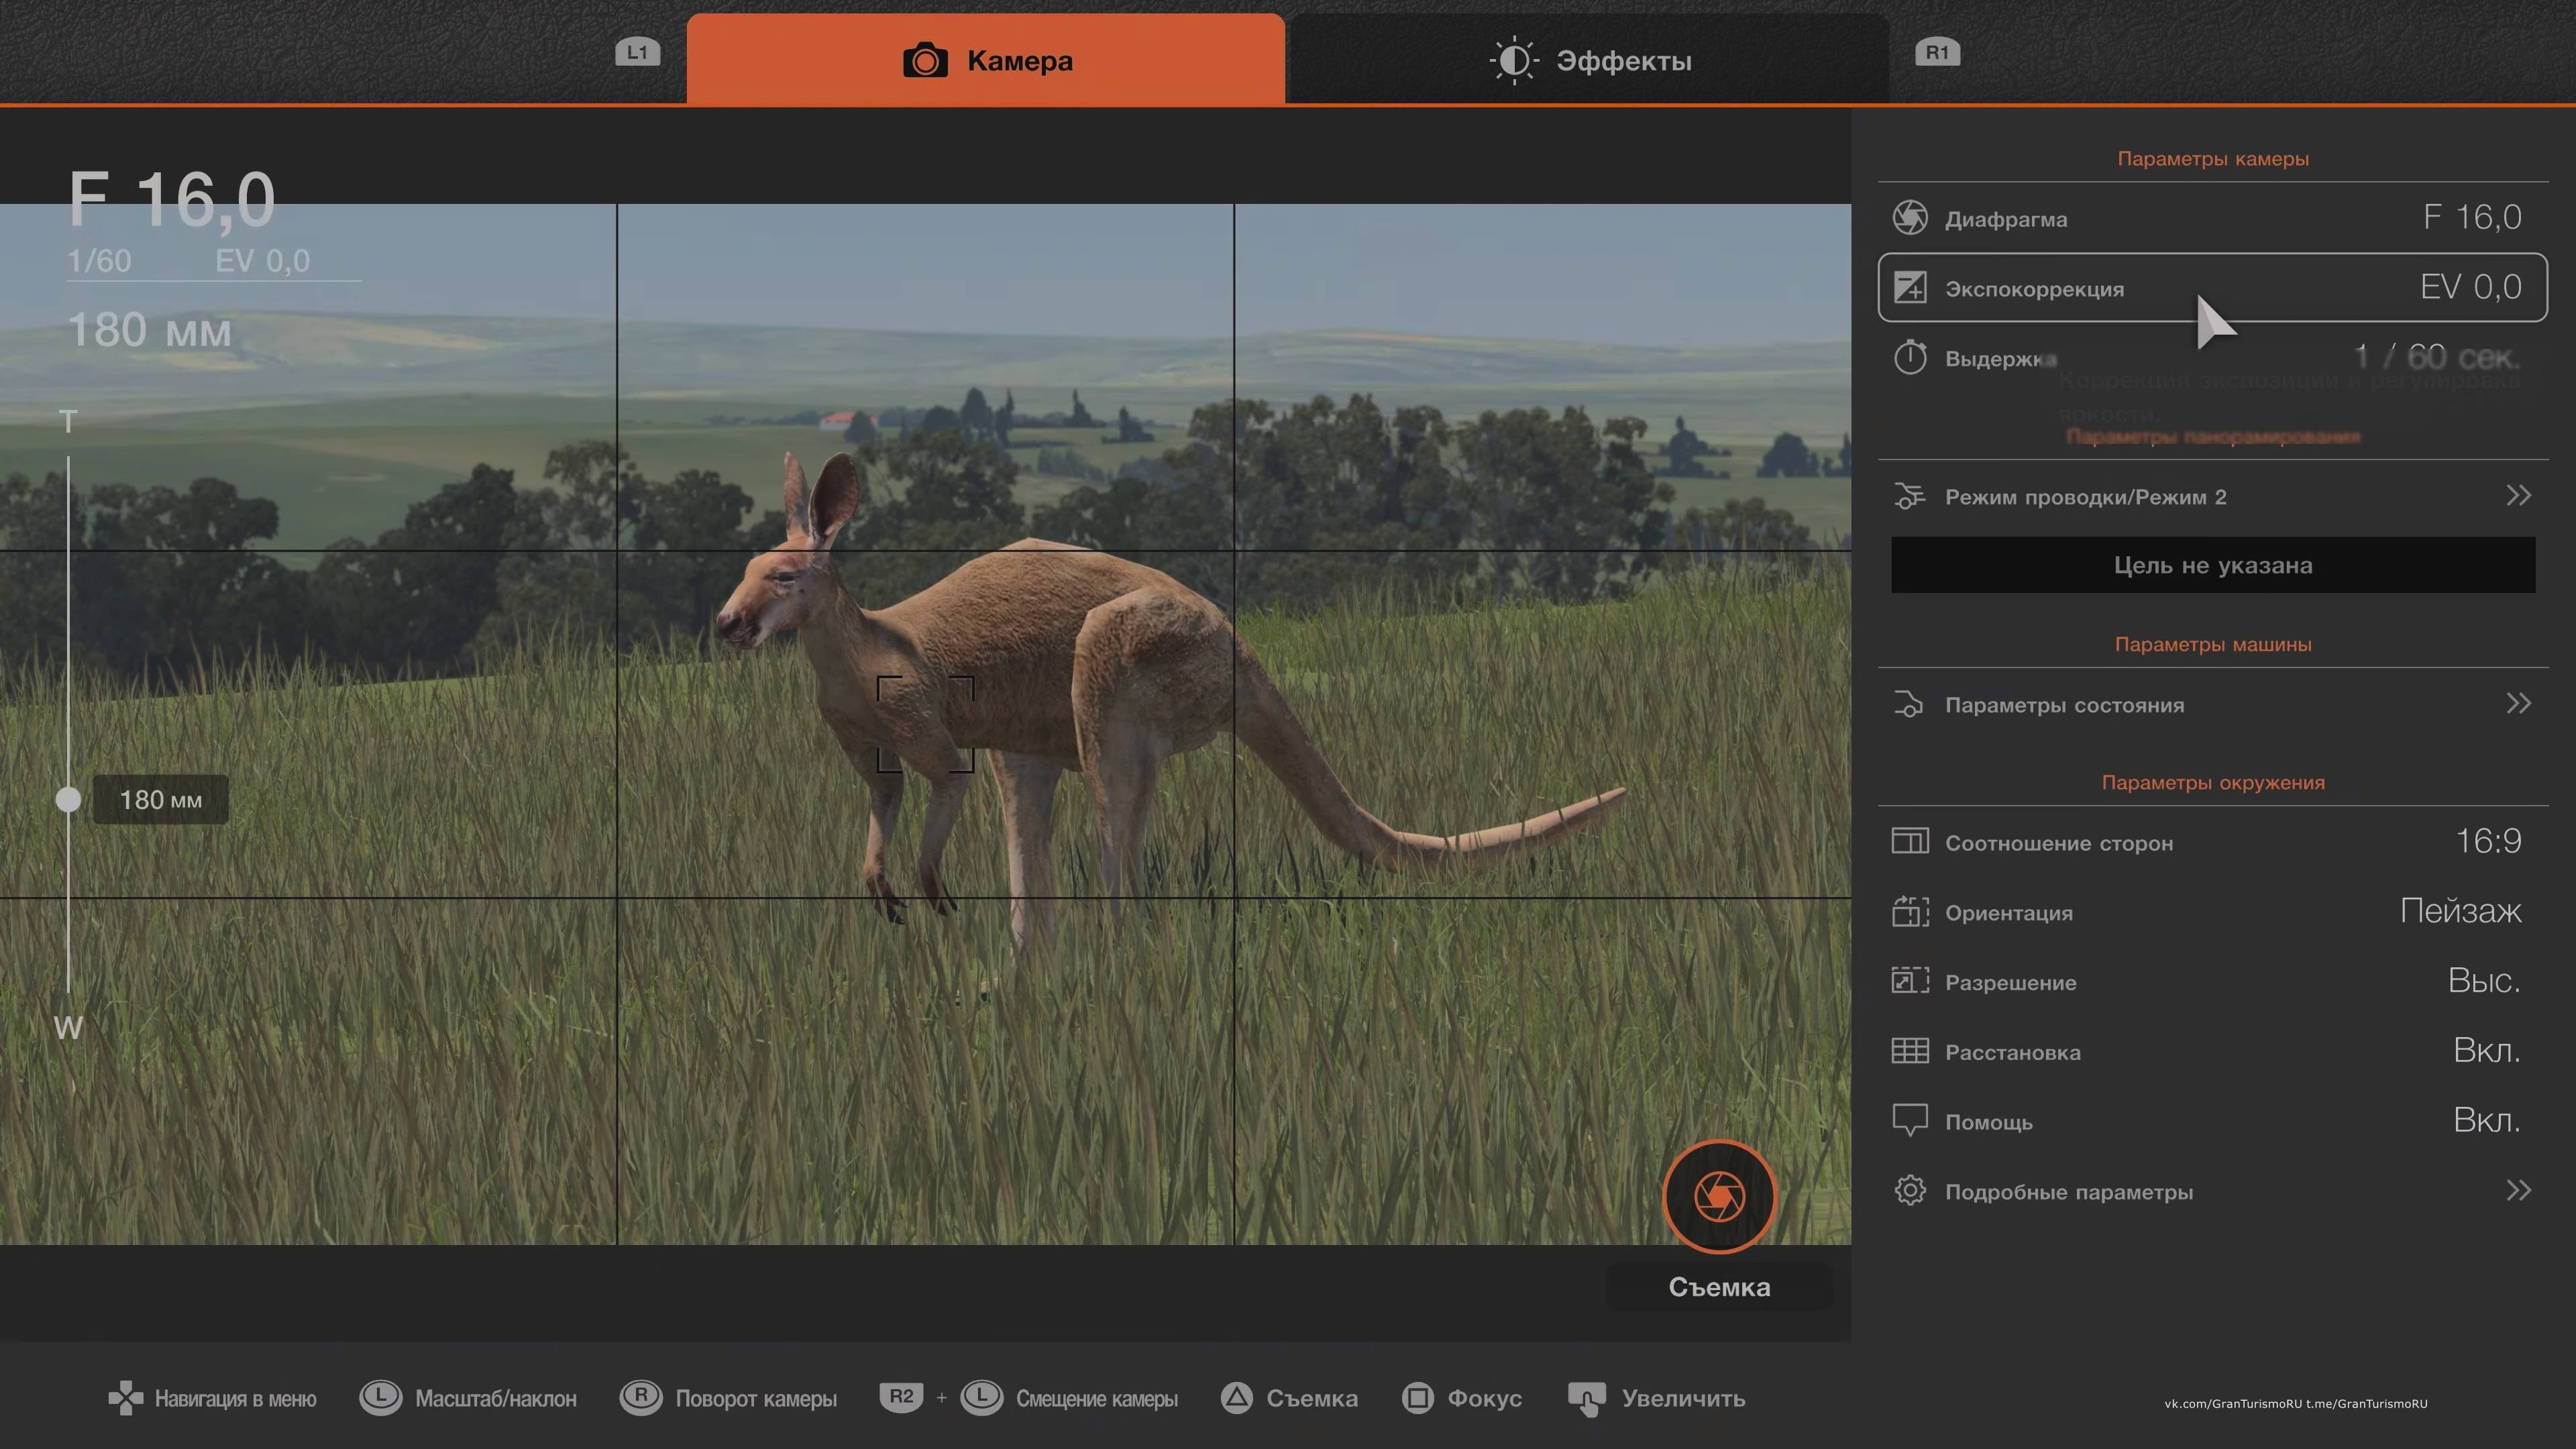Click the Увеличить label in hint bar
2576x1449 pixels.
tap(1683, 1398)
